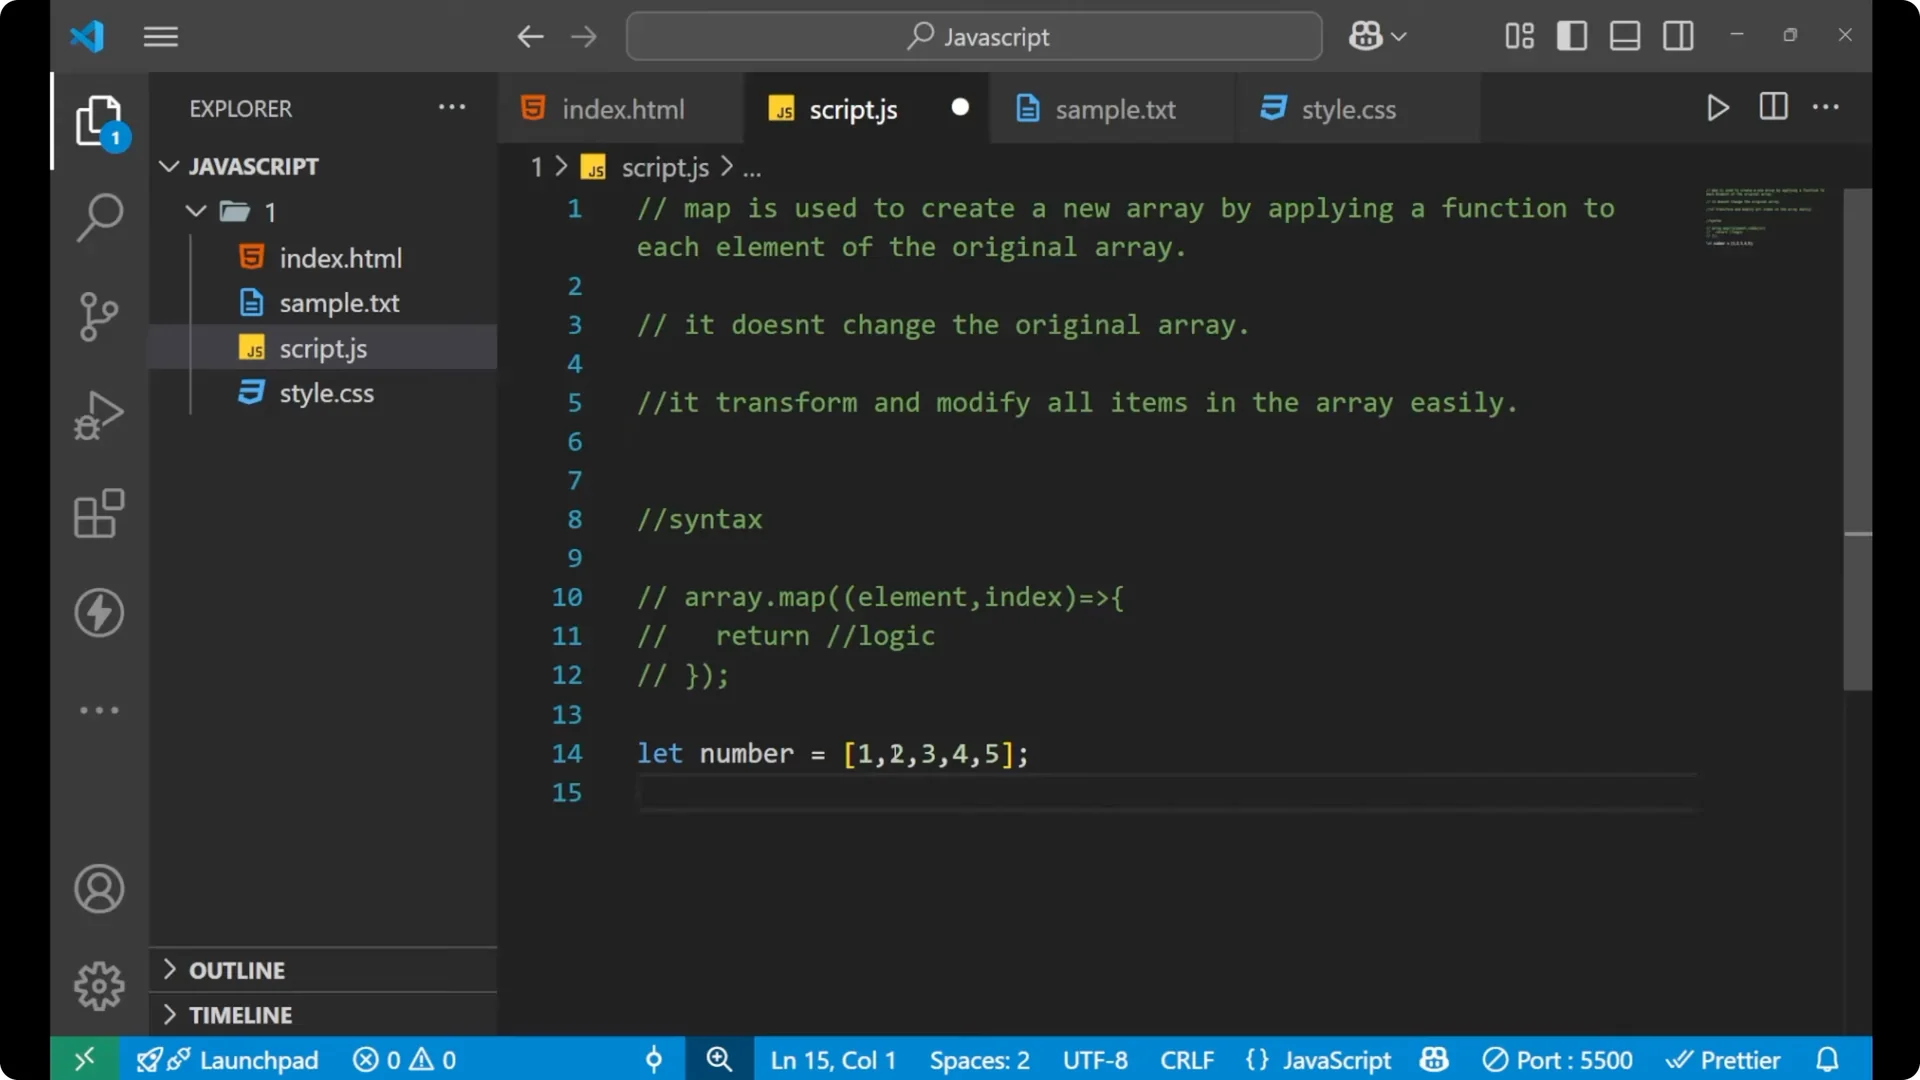Click the Run Code play button in toolbar

coord(1717,107)
